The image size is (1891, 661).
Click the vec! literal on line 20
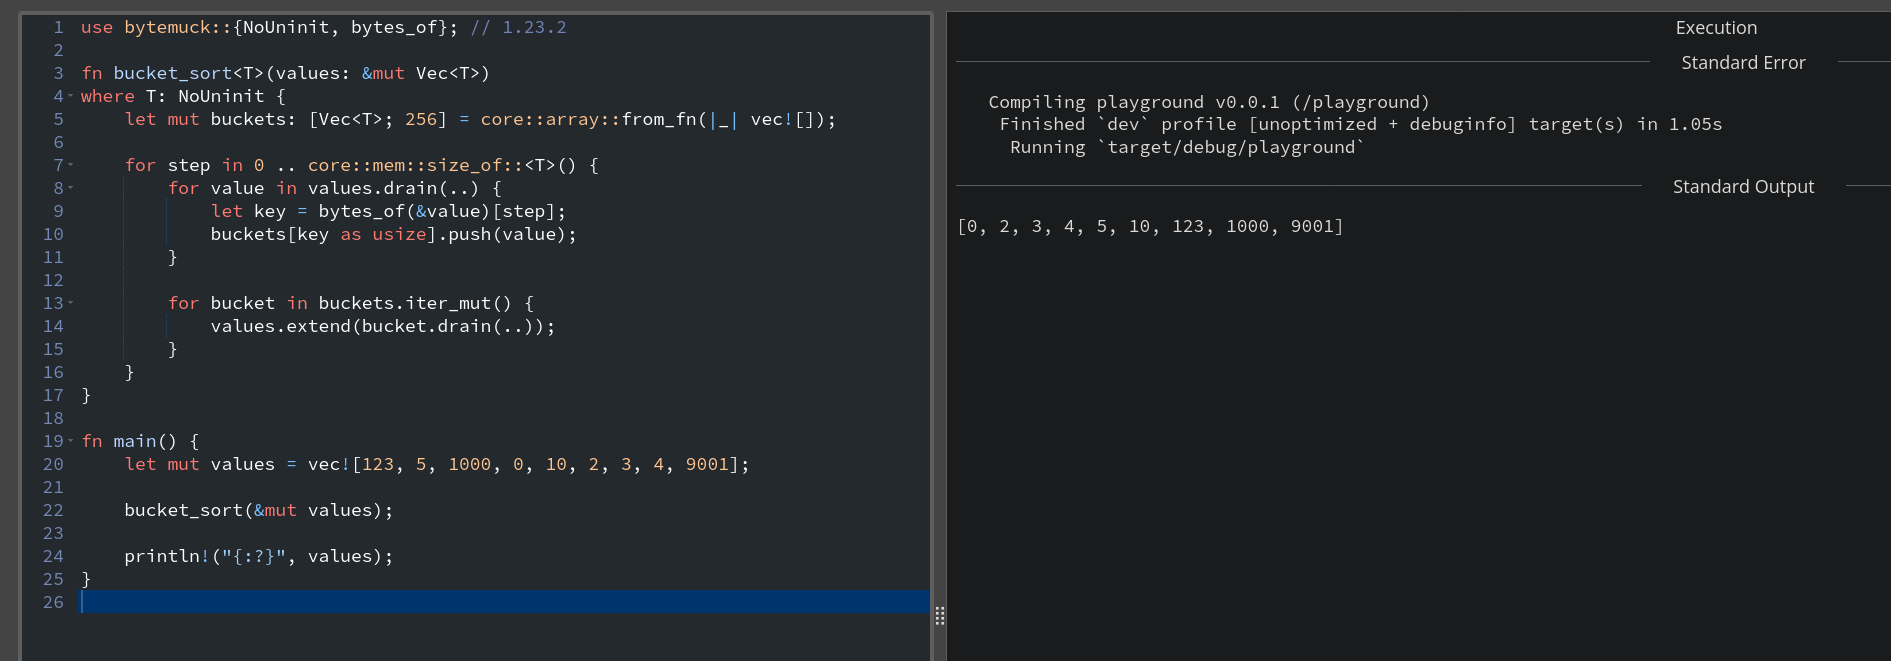pyautogui.click(x=523, y=464)
